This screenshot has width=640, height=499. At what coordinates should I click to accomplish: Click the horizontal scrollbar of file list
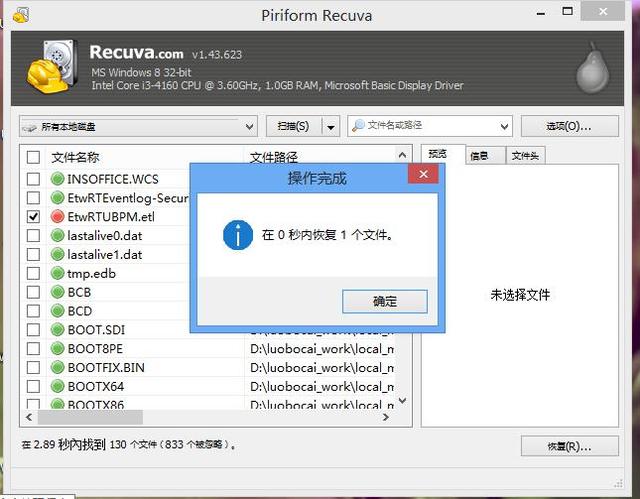pyautogui.click(x=200, y=417)
